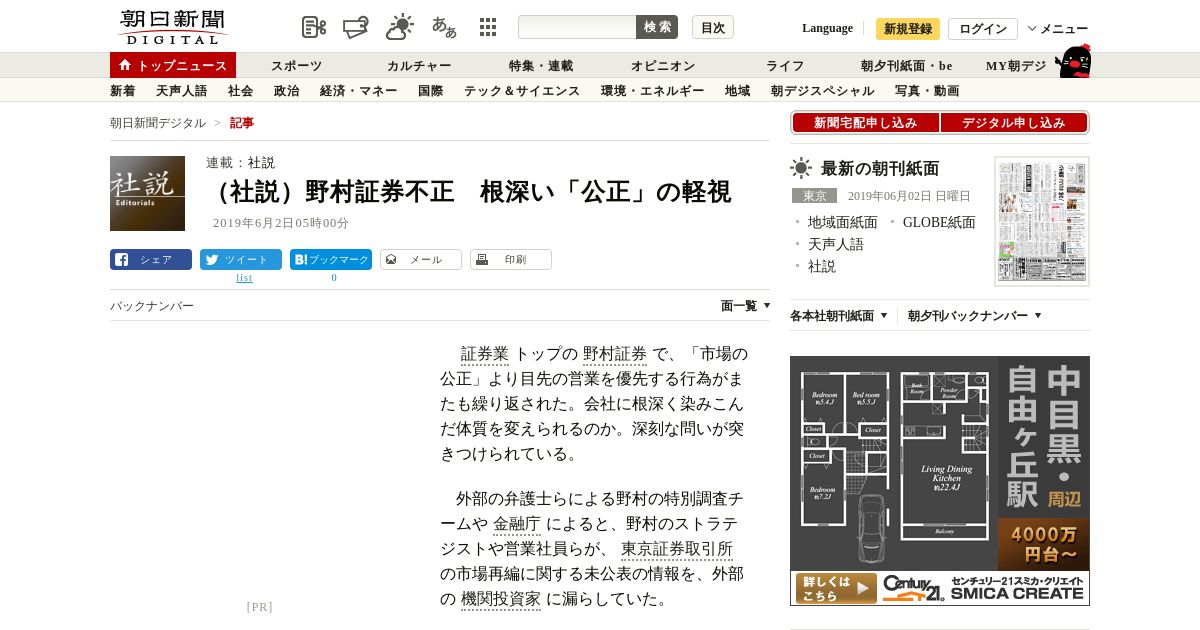Click the バックナンバー link
This screenshot has height=630, width=1200.
pyautogui.click(x=152, y=306)
